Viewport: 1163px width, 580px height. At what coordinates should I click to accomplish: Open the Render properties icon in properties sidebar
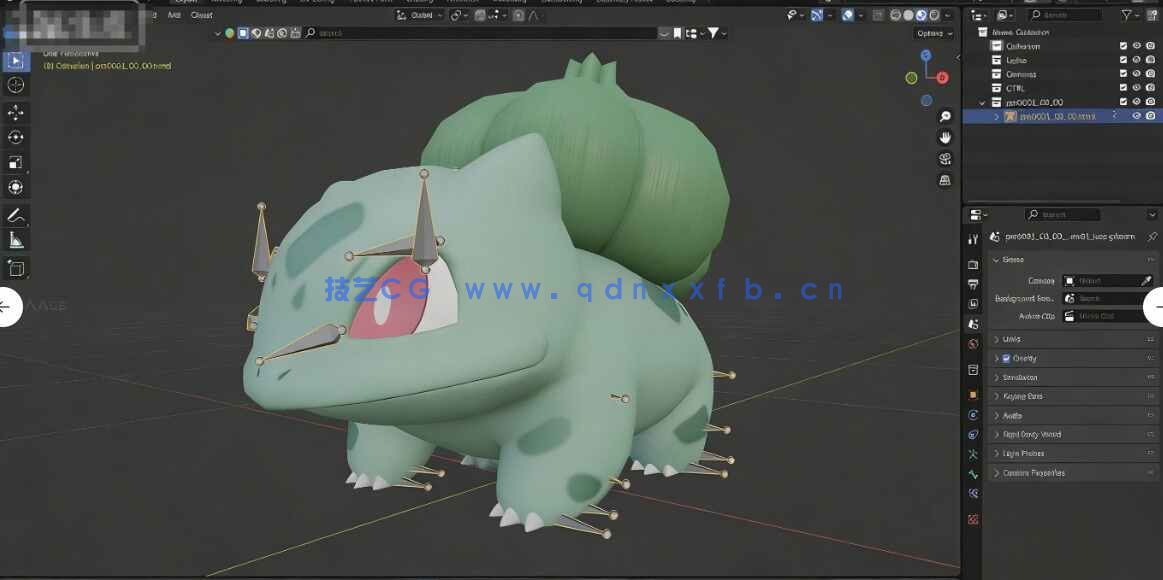click(x=972, y=264)
